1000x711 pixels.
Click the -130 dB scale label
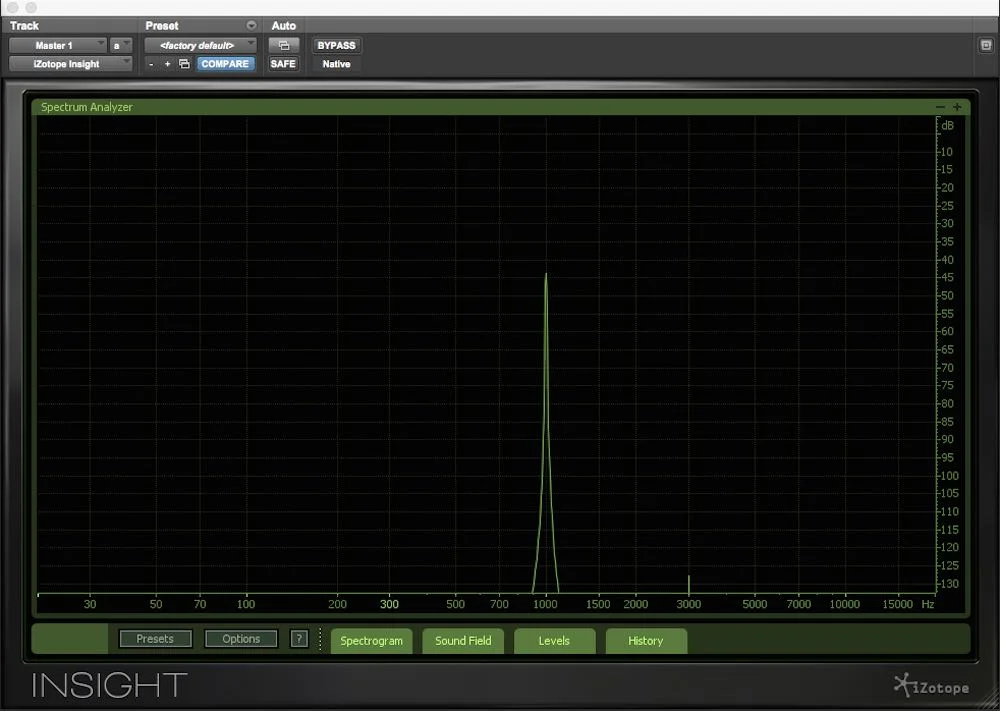pos(948,583)
